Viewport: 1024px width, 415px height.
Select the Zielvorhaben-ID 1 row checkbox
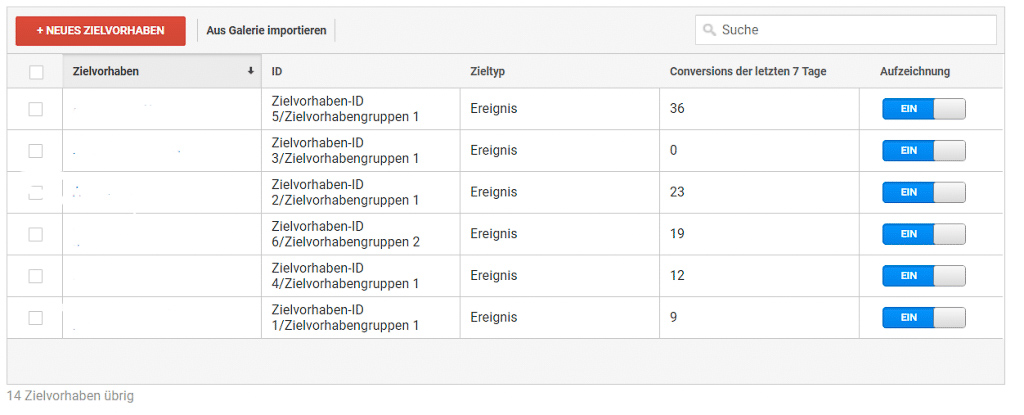click(36, 318)
